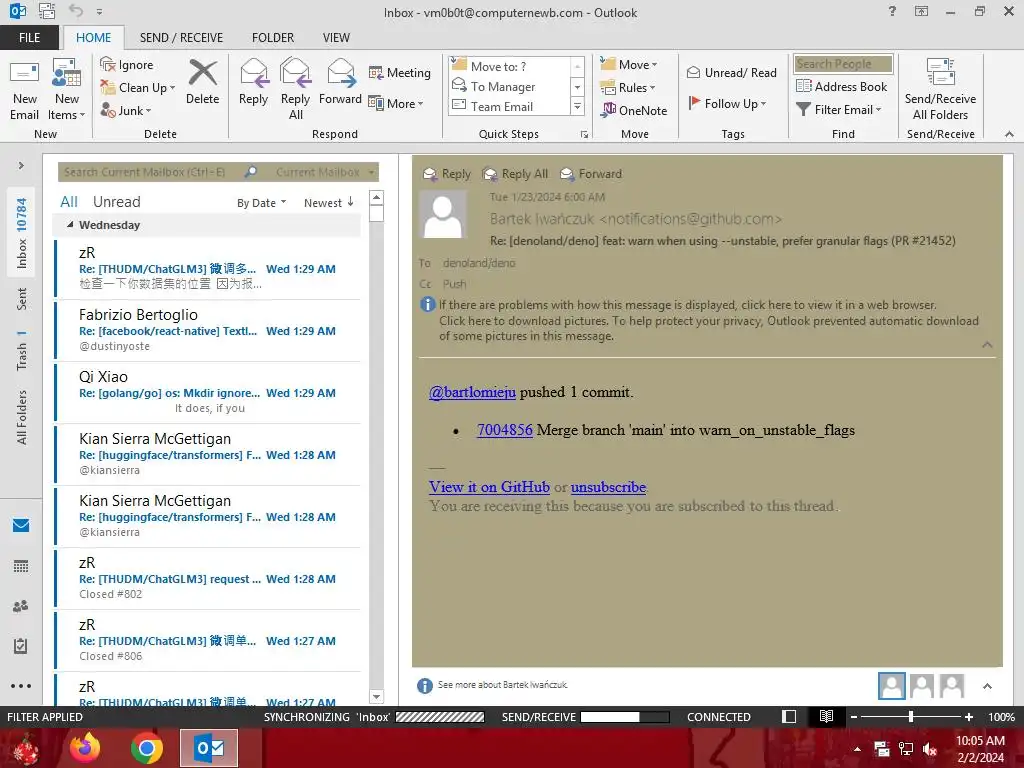Open the Clean Up dropdown
Image resolution: width=1024 pixels, height=768 pixels.
[138, 88]
